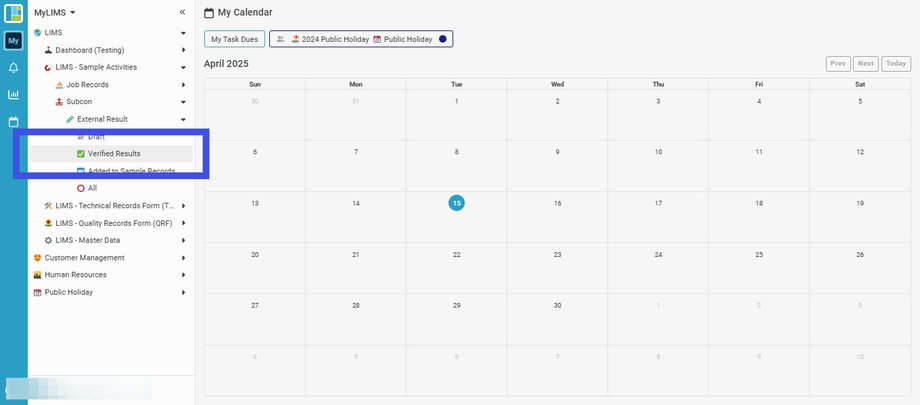This screenshot has height=405, width=920.
Task: Select April 30 in the calendar
Action: point(557,305)
